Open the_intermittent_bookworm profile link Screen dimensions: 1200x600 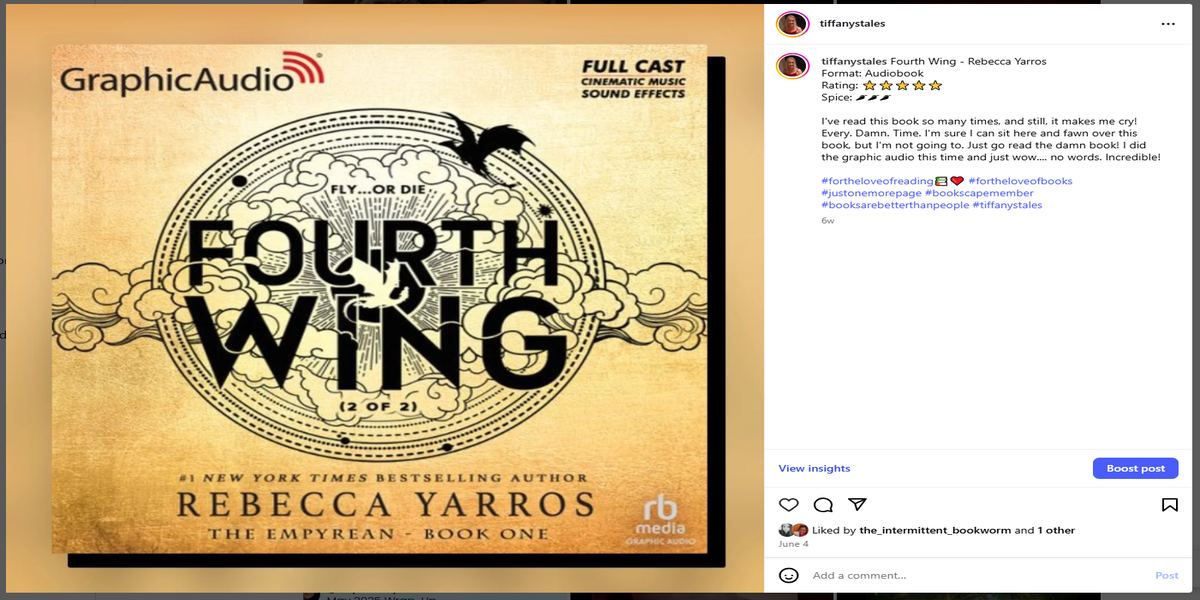click(x=935, y=530)
